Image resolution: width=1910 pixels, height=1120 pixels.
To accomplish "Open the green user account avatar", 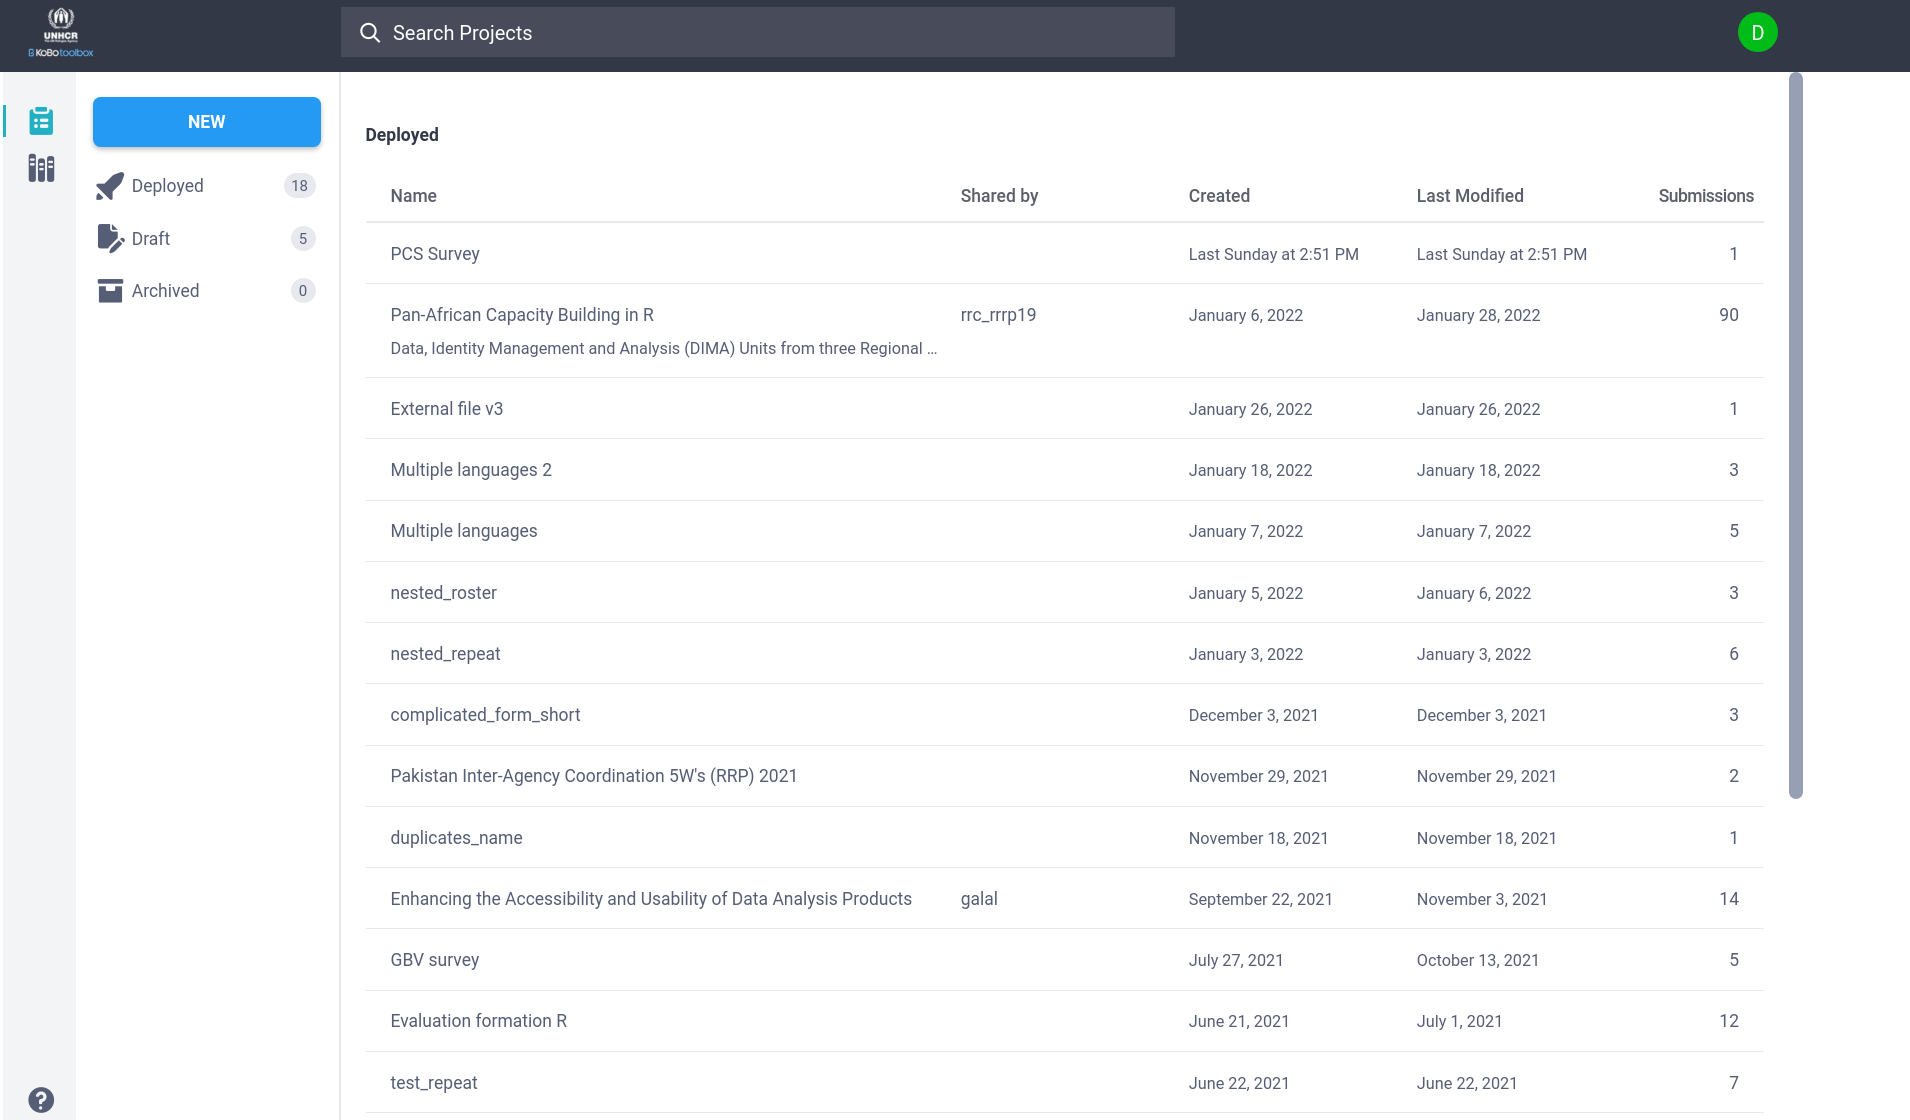I will [x=1757, y=33].
